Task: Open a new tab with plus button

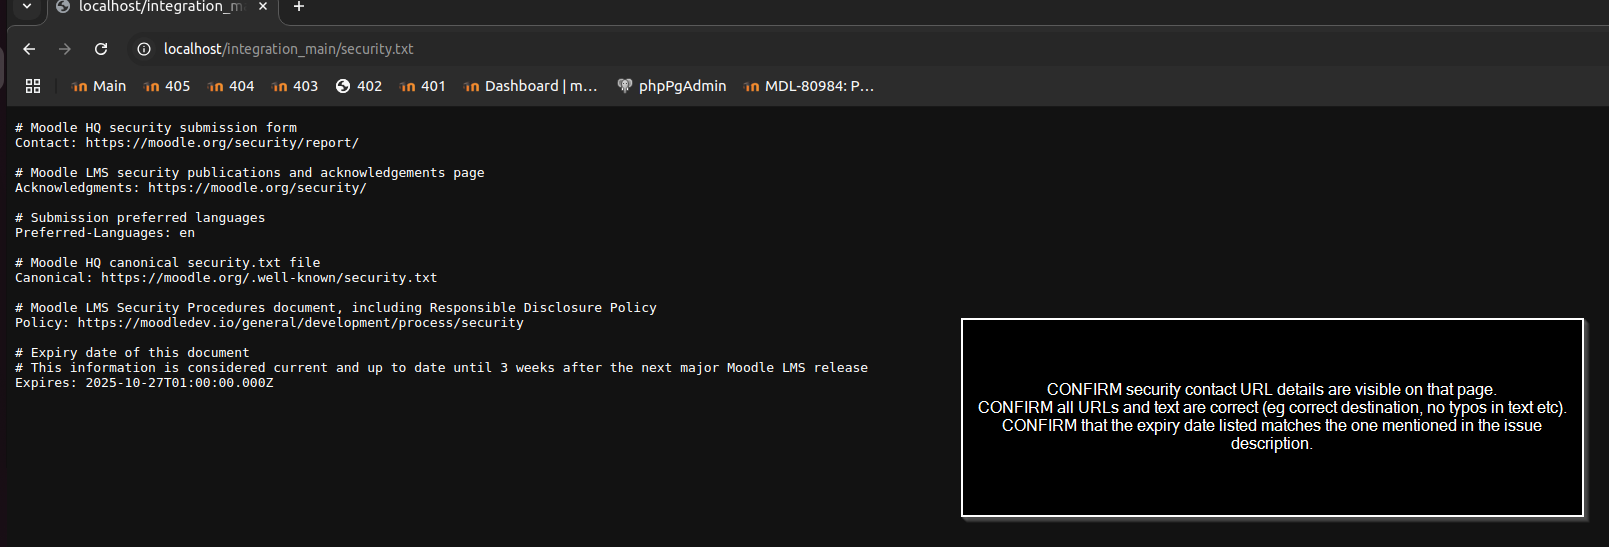Action: (x=298, y=6)
